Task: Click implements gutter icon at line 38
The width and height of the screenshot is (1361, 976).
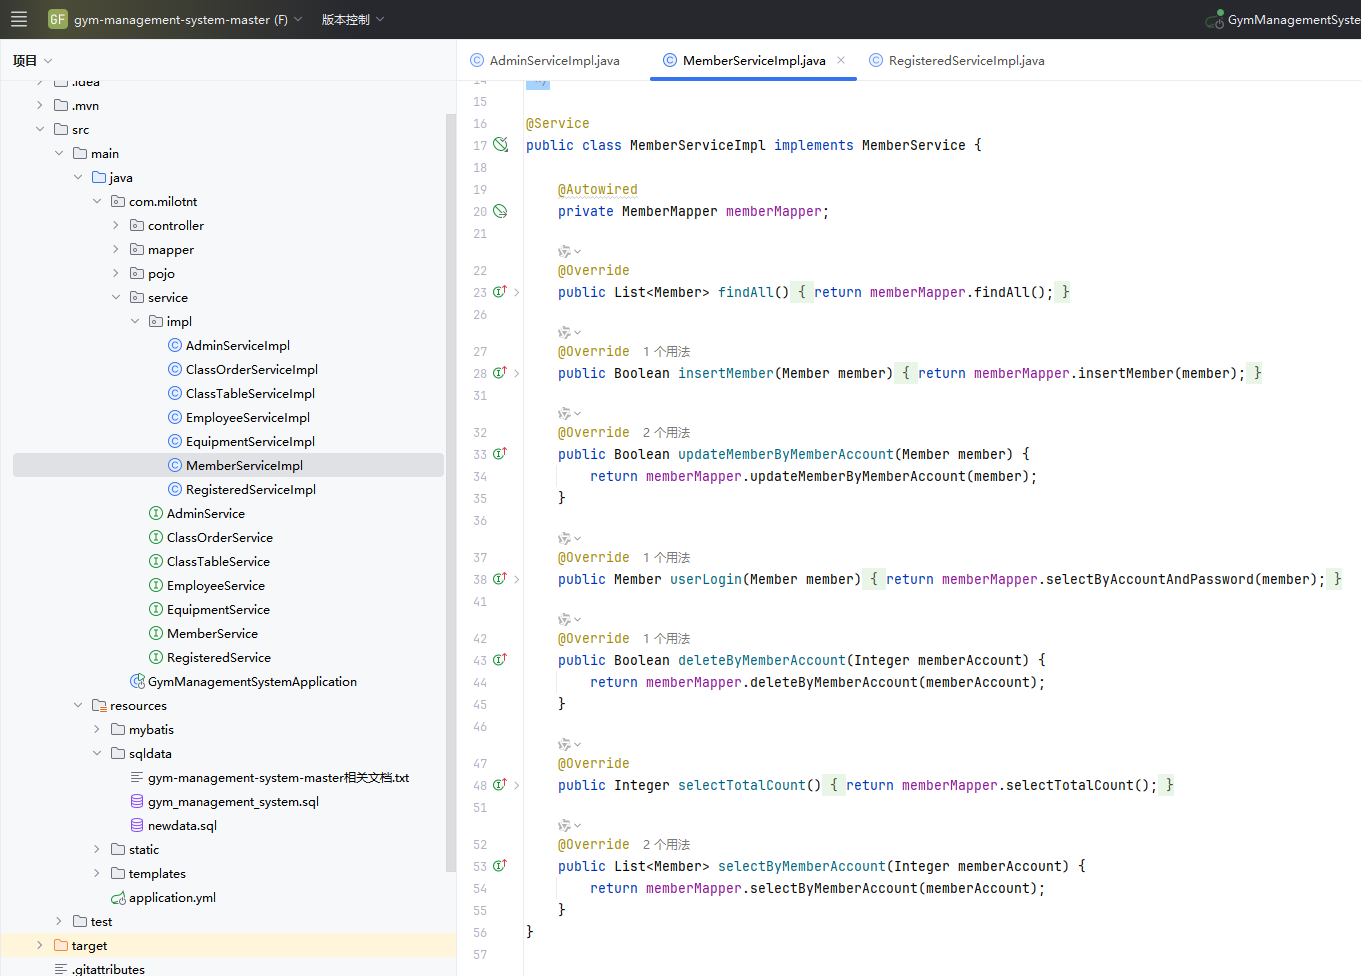Action: [500, 579]
